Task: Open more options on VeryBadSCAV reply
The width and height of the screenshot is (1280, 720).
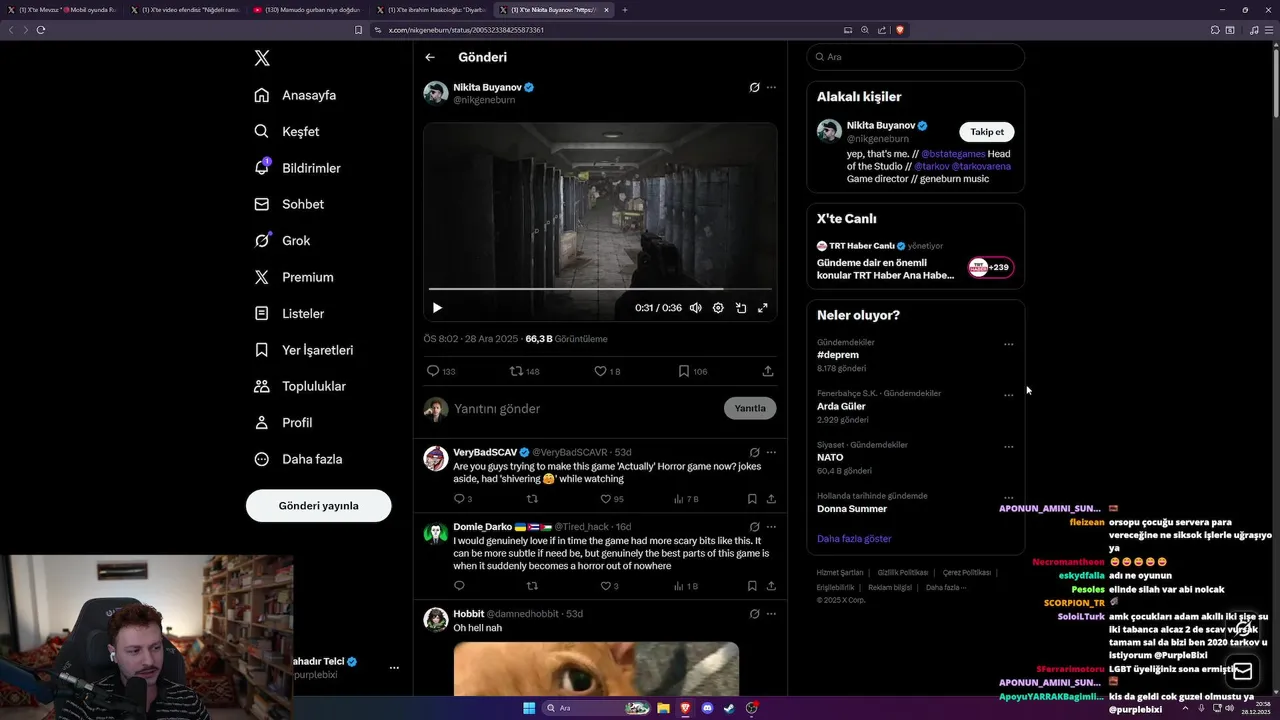Action: click(x=771, y=452)
